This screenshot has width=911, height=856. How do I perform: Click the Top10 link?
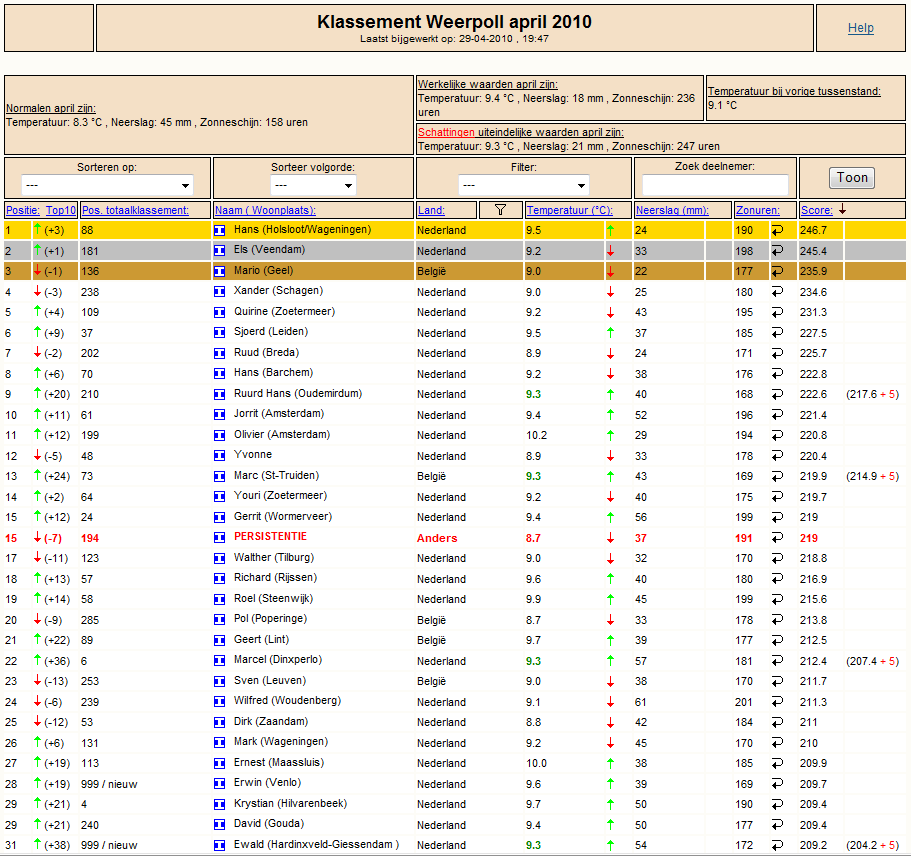61,210
